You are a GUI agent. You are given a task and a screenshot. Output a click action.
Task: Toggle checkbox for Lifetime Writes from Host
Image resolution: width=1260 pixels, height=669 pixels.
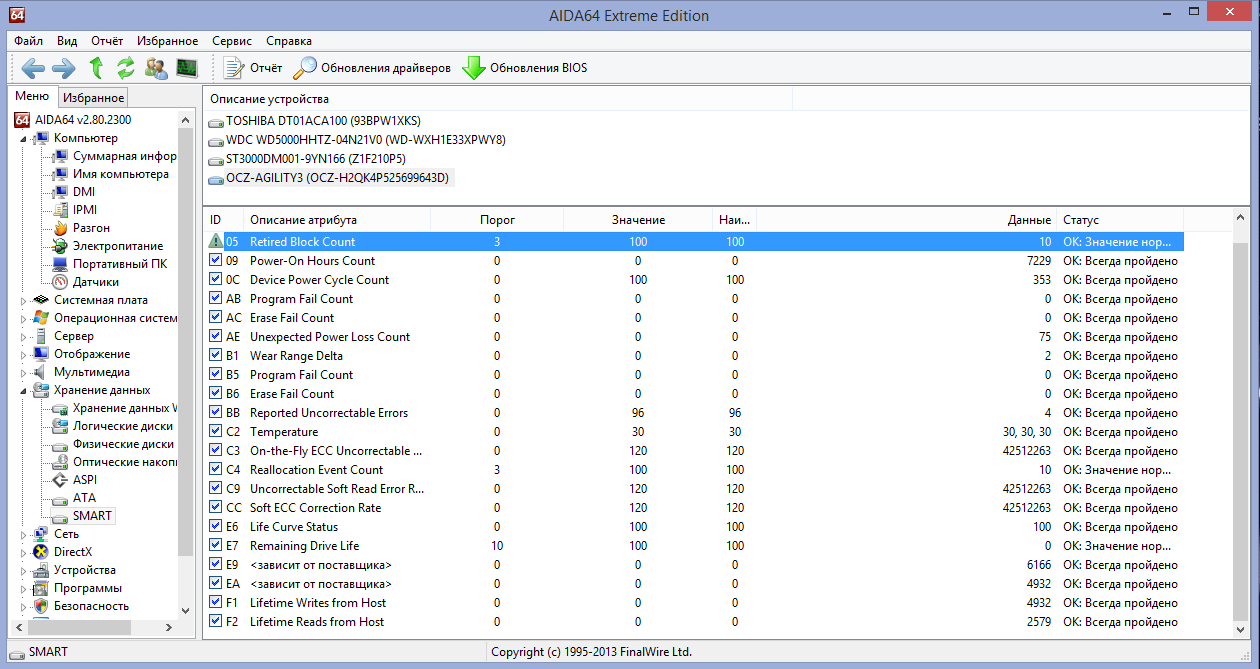(x=215, y=603)
